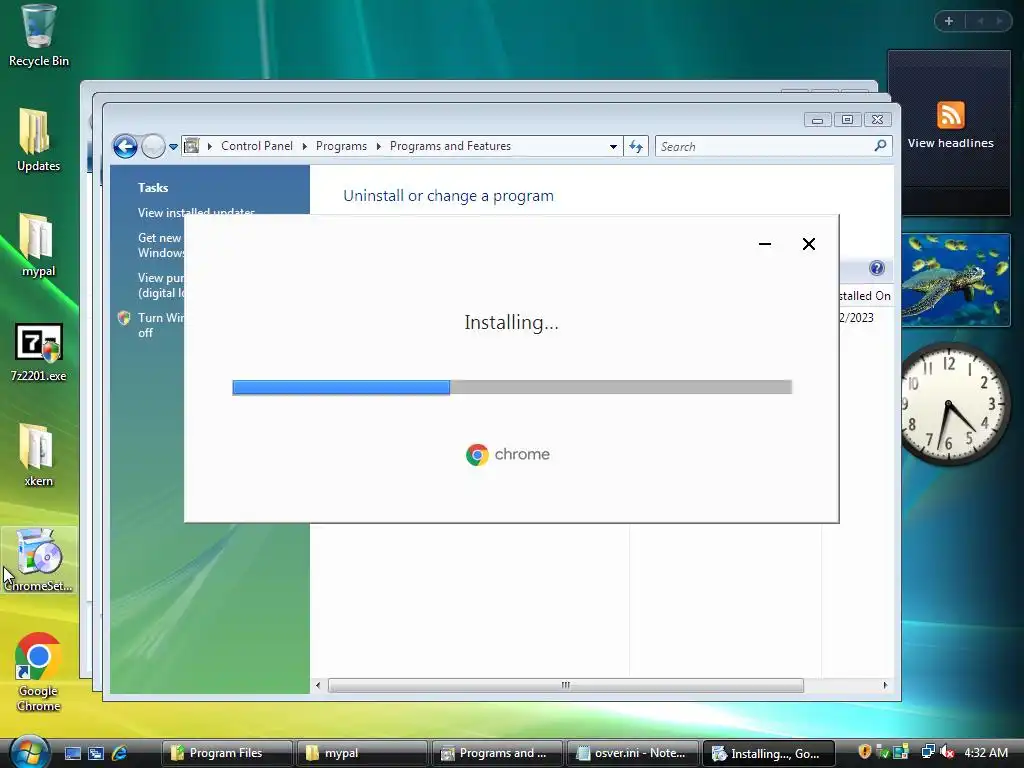Viewport: 1024px width, 768px height.
Task: Click View installed updates task link
Action: tap(196, 212)
